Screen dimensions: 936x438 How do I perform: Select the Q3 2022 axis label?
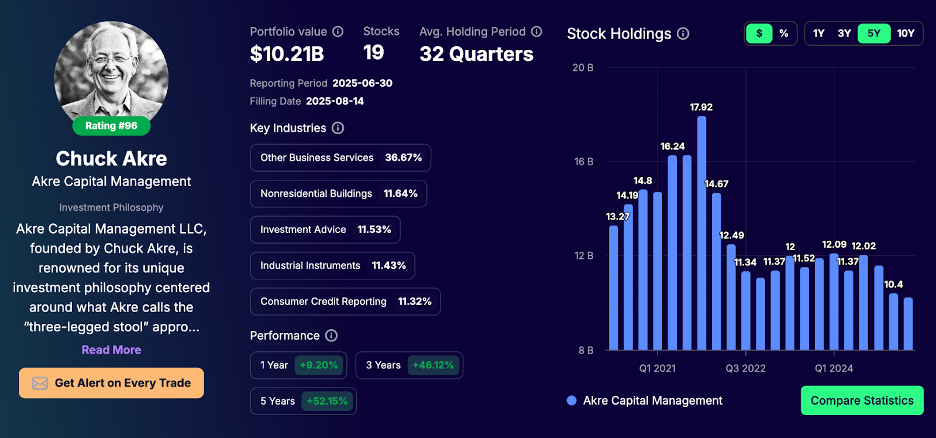pyautogui.click(x=746, y=368)
